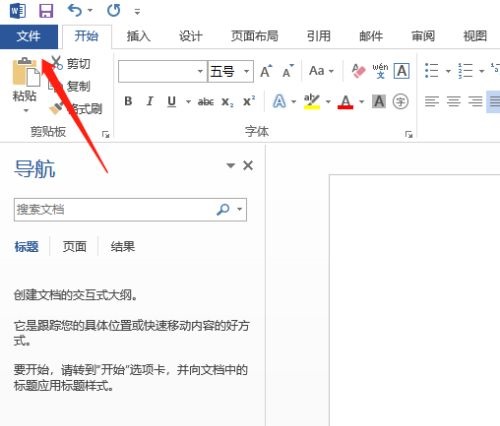Switch to the 引用 ribbon tab
This screenshot has height=426, width=500.
(318, 36)
